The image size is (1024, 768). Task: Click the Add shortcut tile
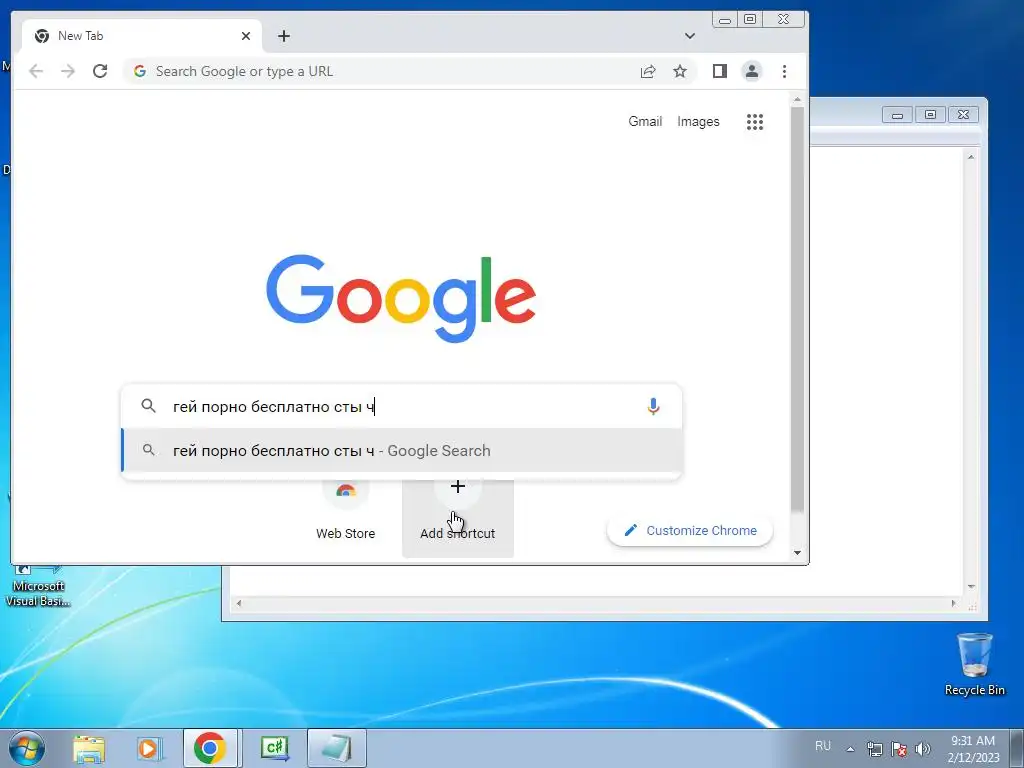coord(458,517)
